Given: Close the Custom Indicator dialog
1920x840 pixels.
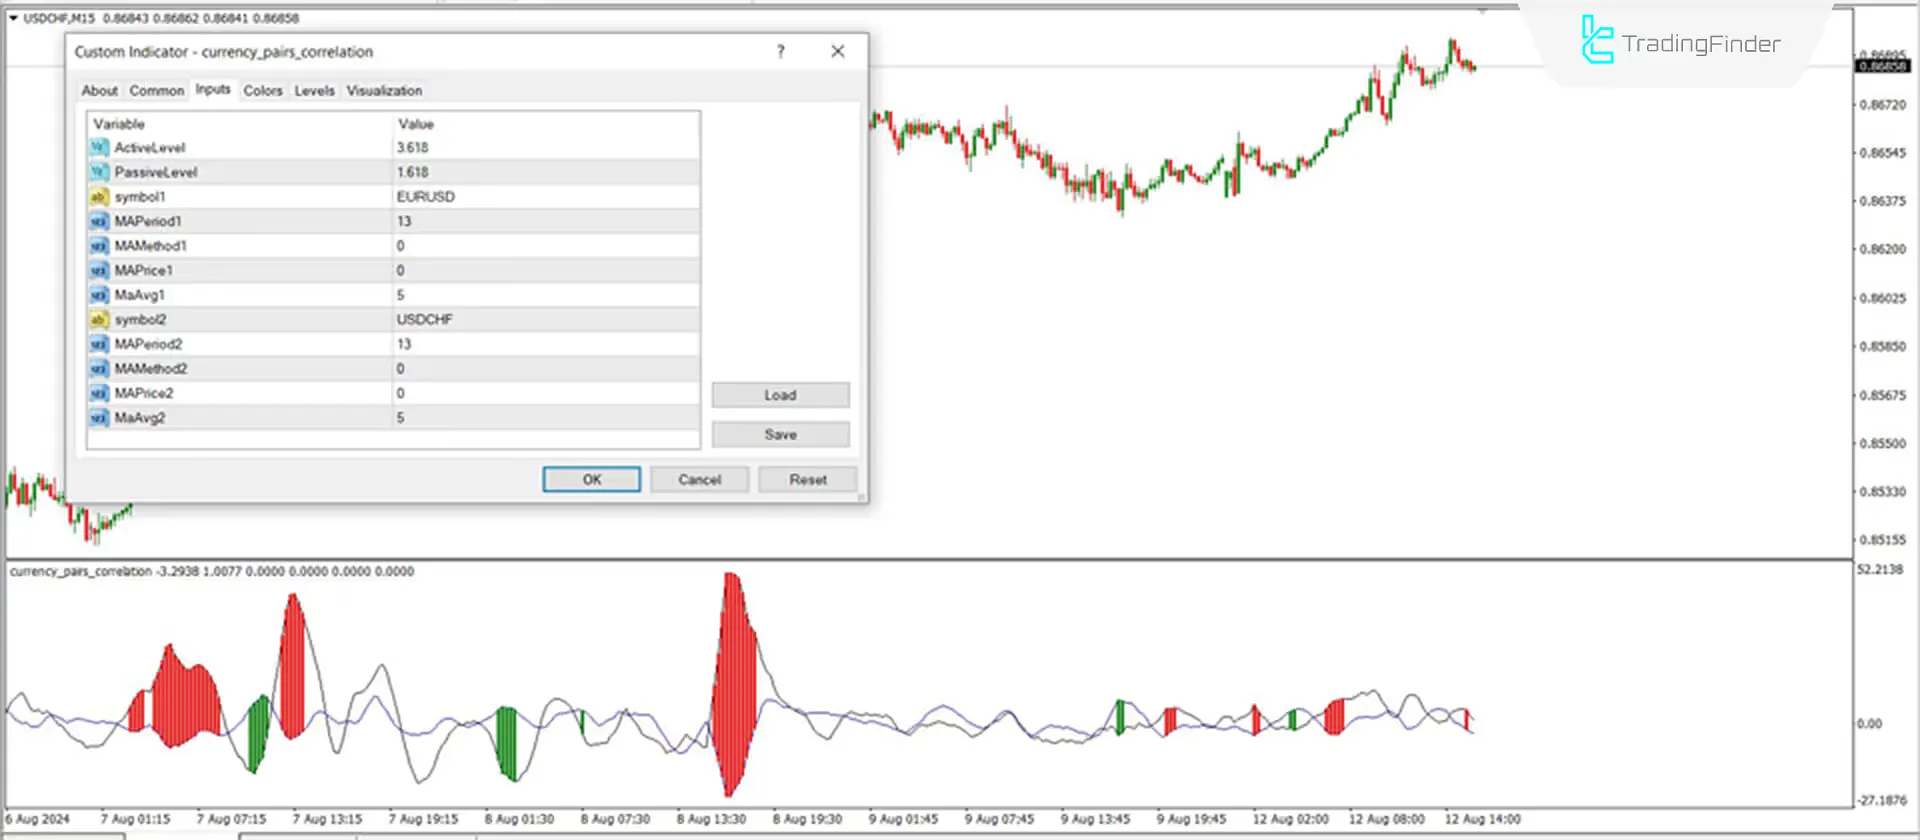Looking at the screenshot, I should (838, 52).
